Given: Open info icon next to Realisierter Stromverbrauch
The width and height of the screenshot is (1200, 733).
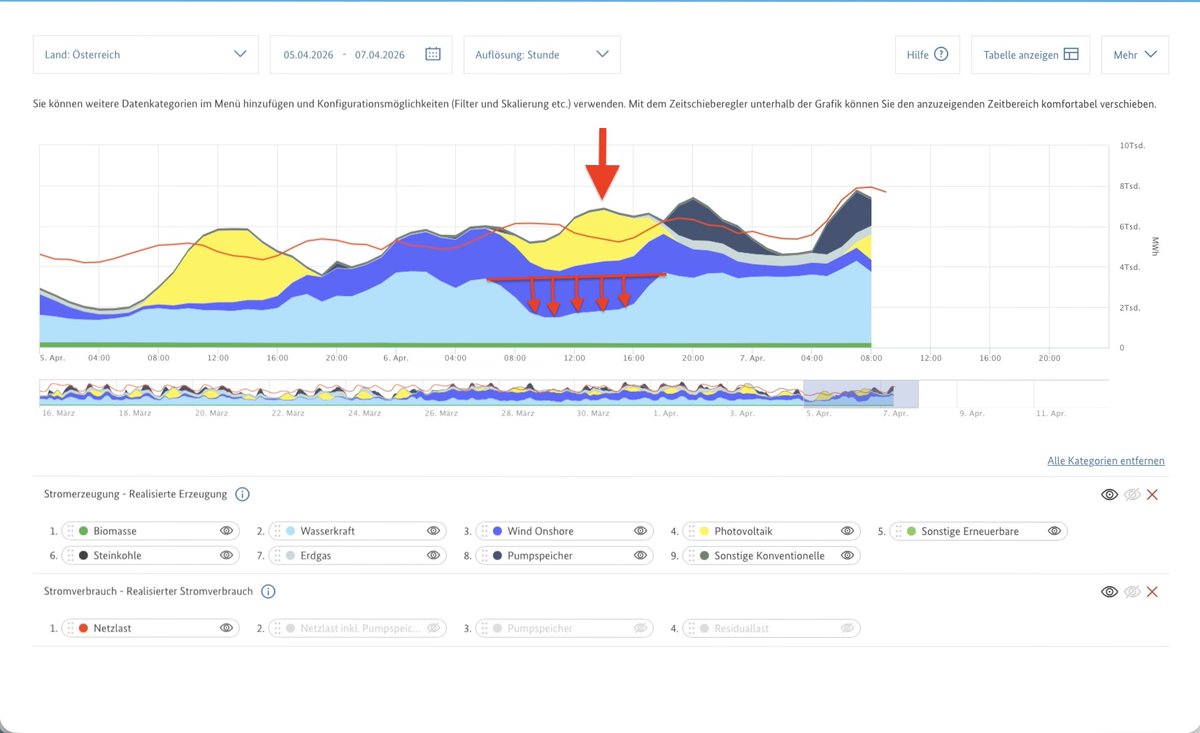Looking at the screenshot, I should 268,591.
